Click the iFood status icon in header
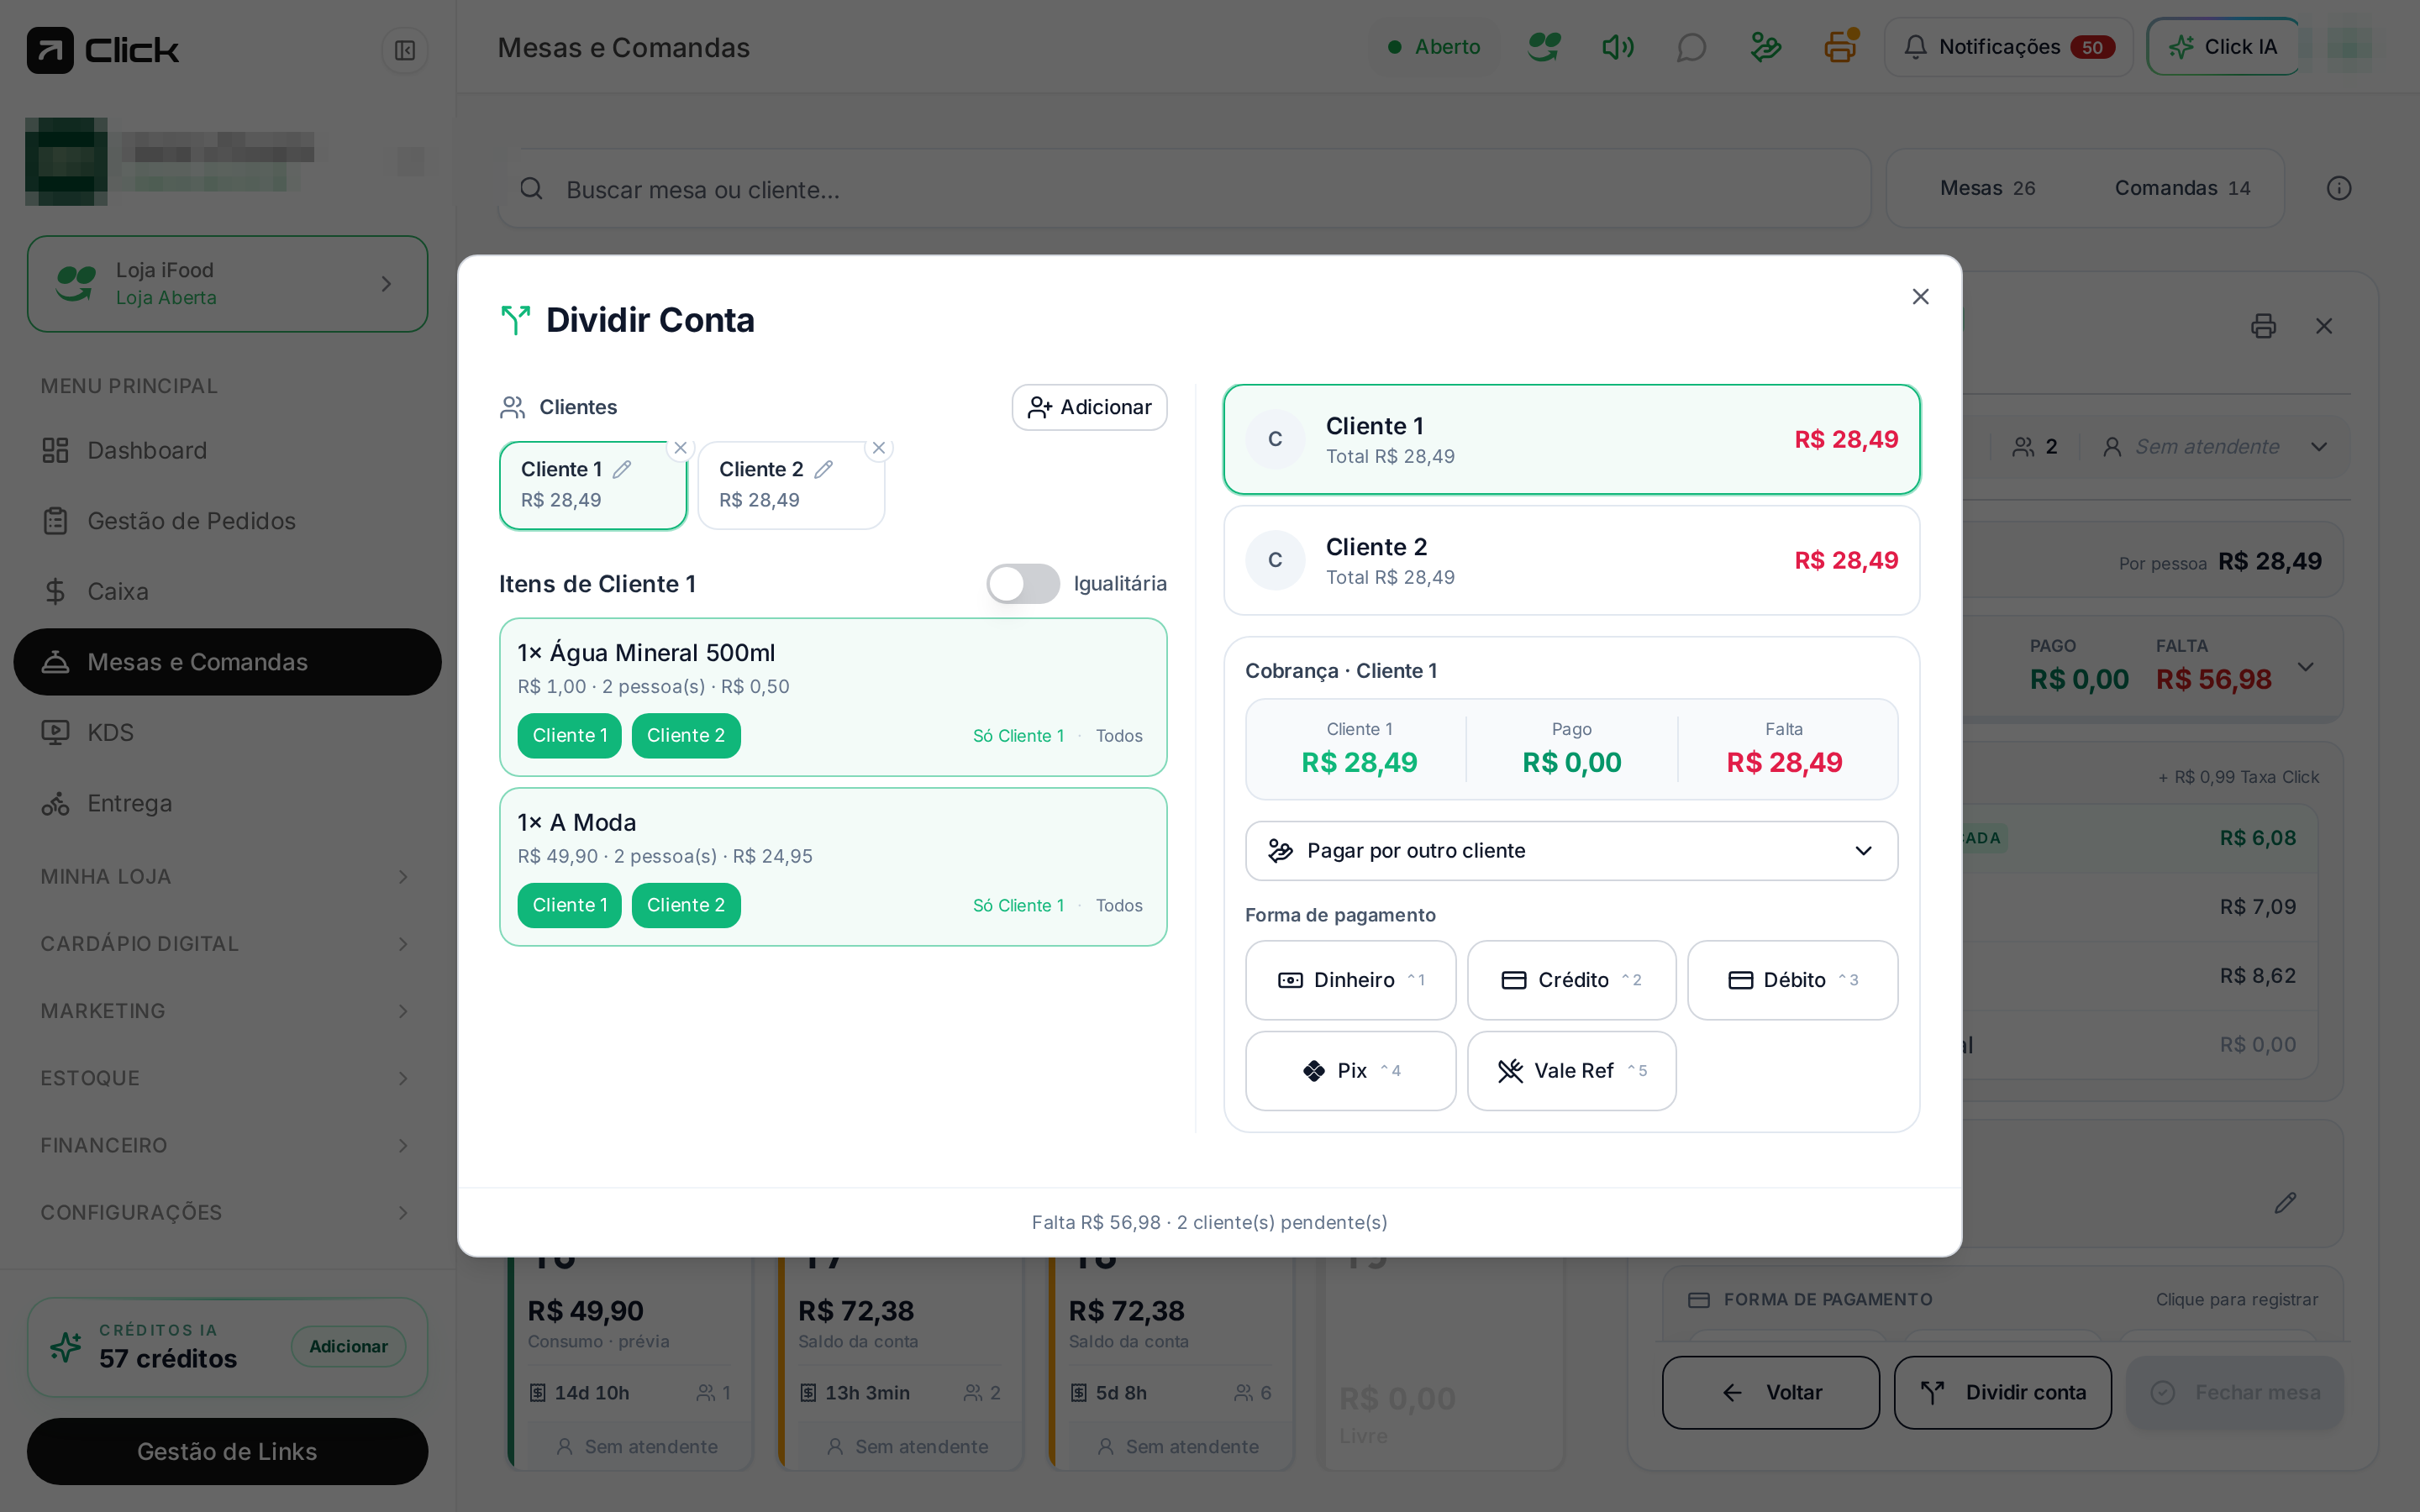Image resolution: width=2420 pixels, height=1512 pixels. tap(1544, 47)
